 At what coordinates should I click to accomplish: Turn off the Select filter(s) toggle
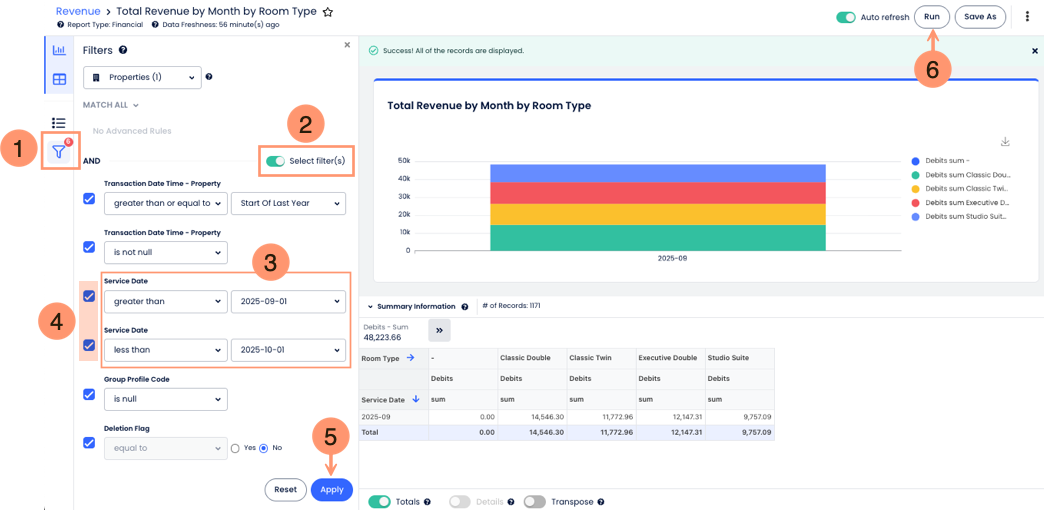[x=275, y=161]
